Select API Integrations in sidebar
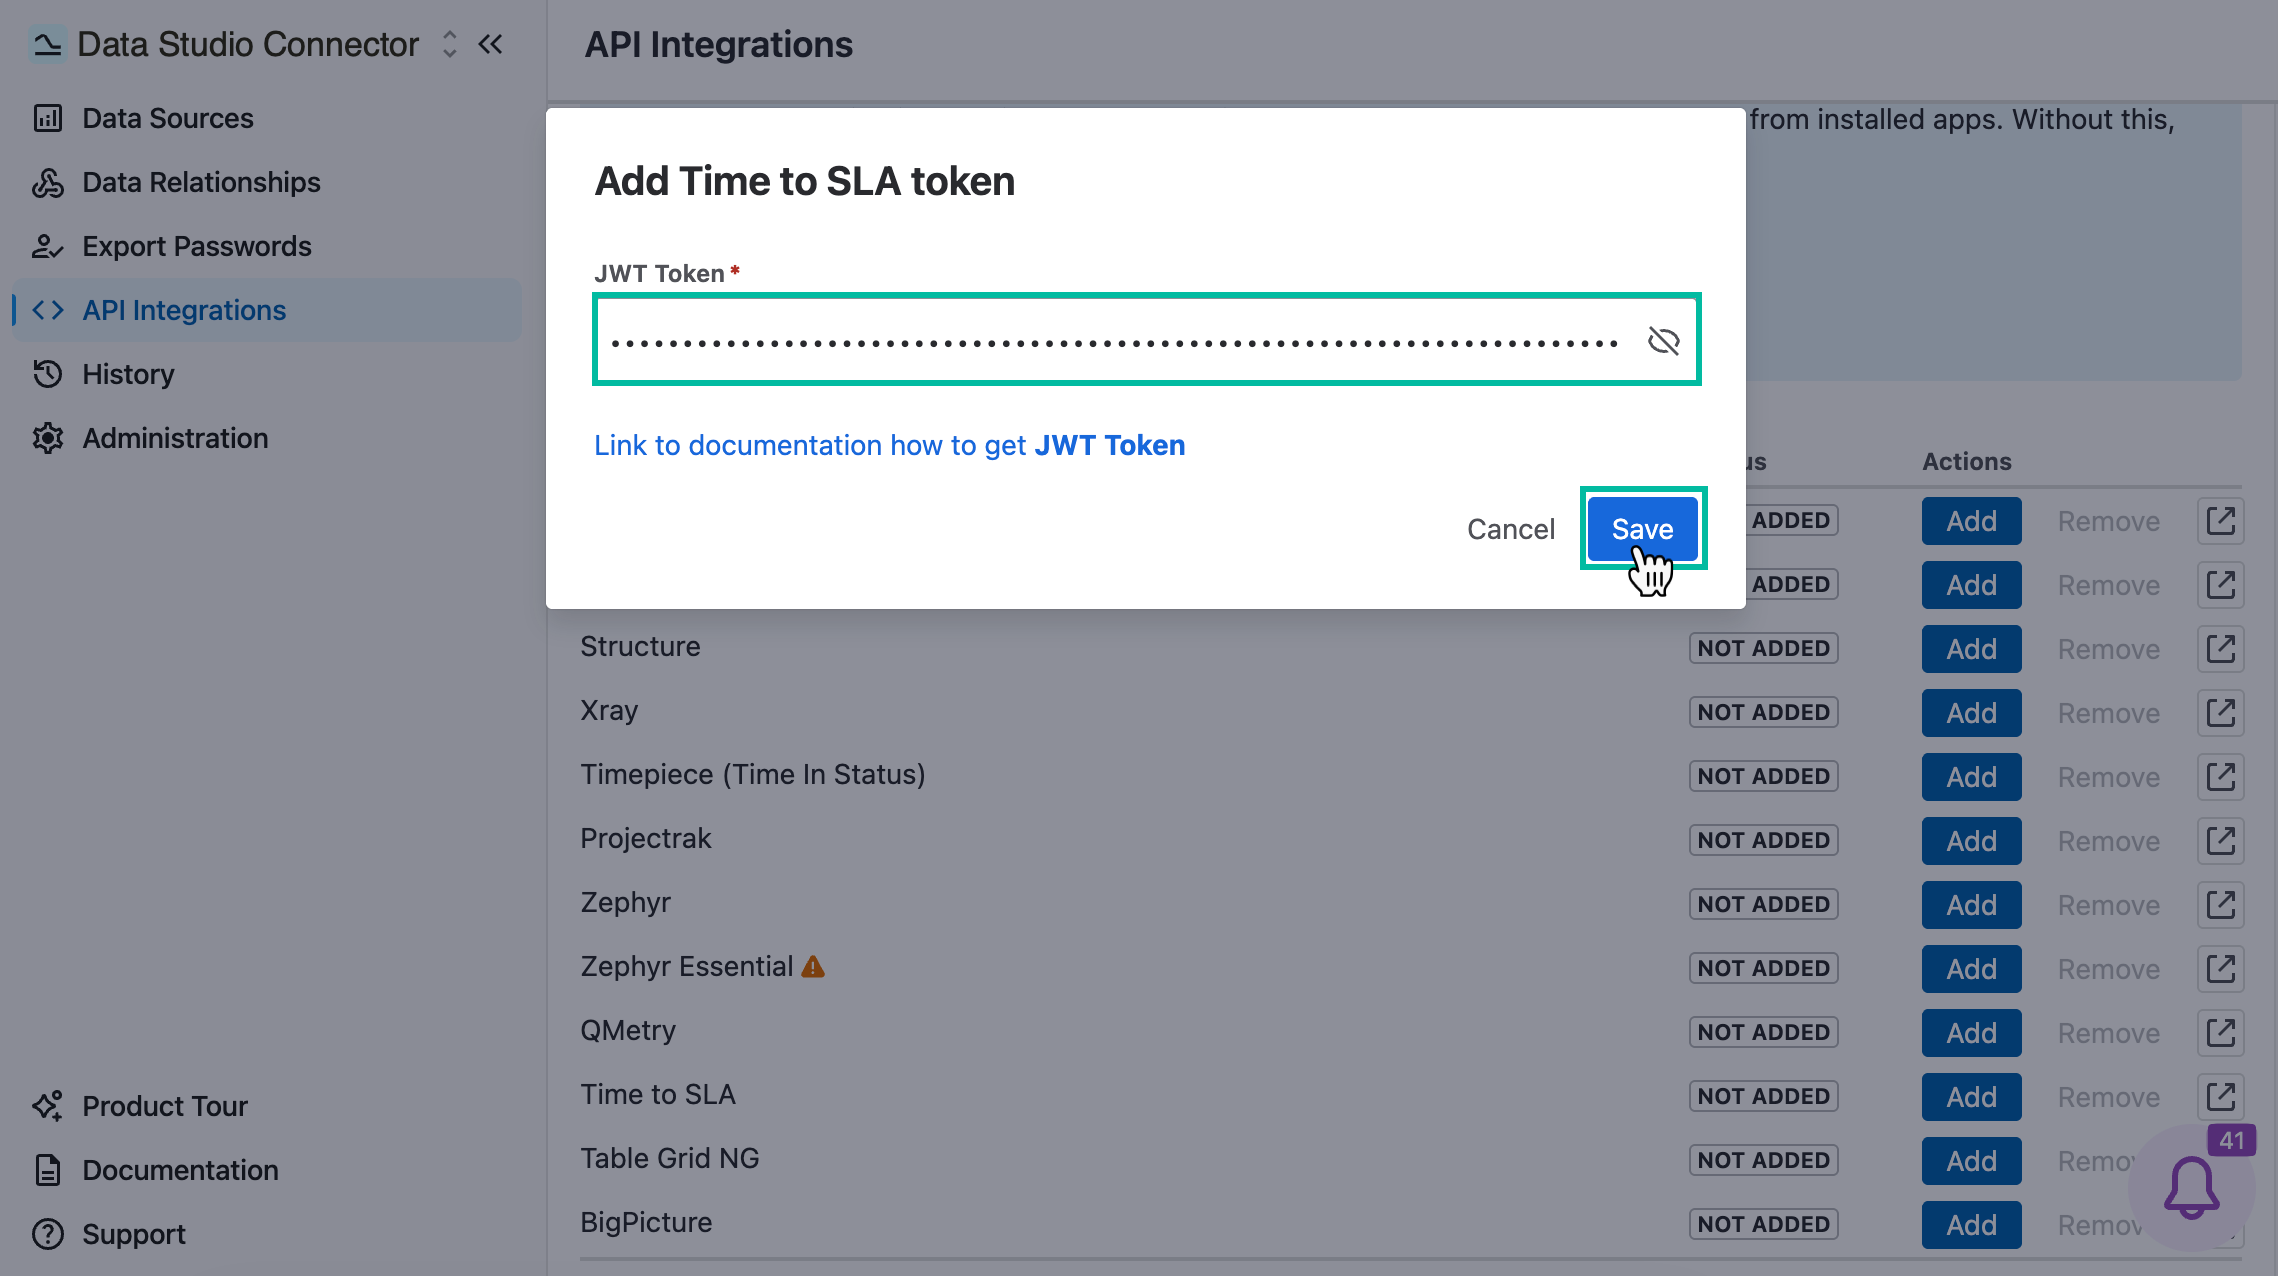The width and height of the screenshot is (2278, 1276). pos(184,310)
